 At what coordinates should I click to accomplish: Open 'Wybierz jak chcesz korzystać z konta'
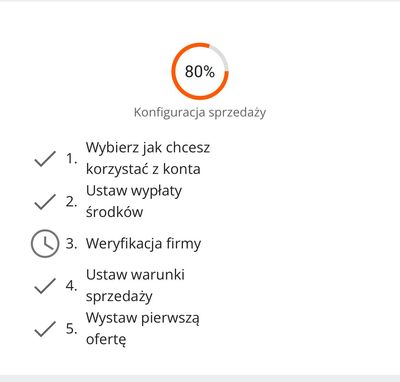click(148, 158)
